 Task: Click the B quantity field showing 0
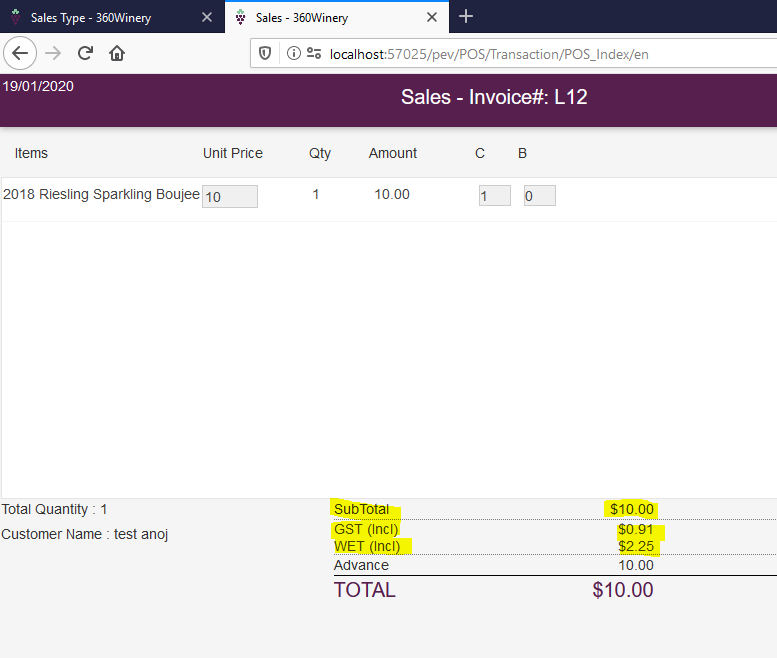point(540,196)
